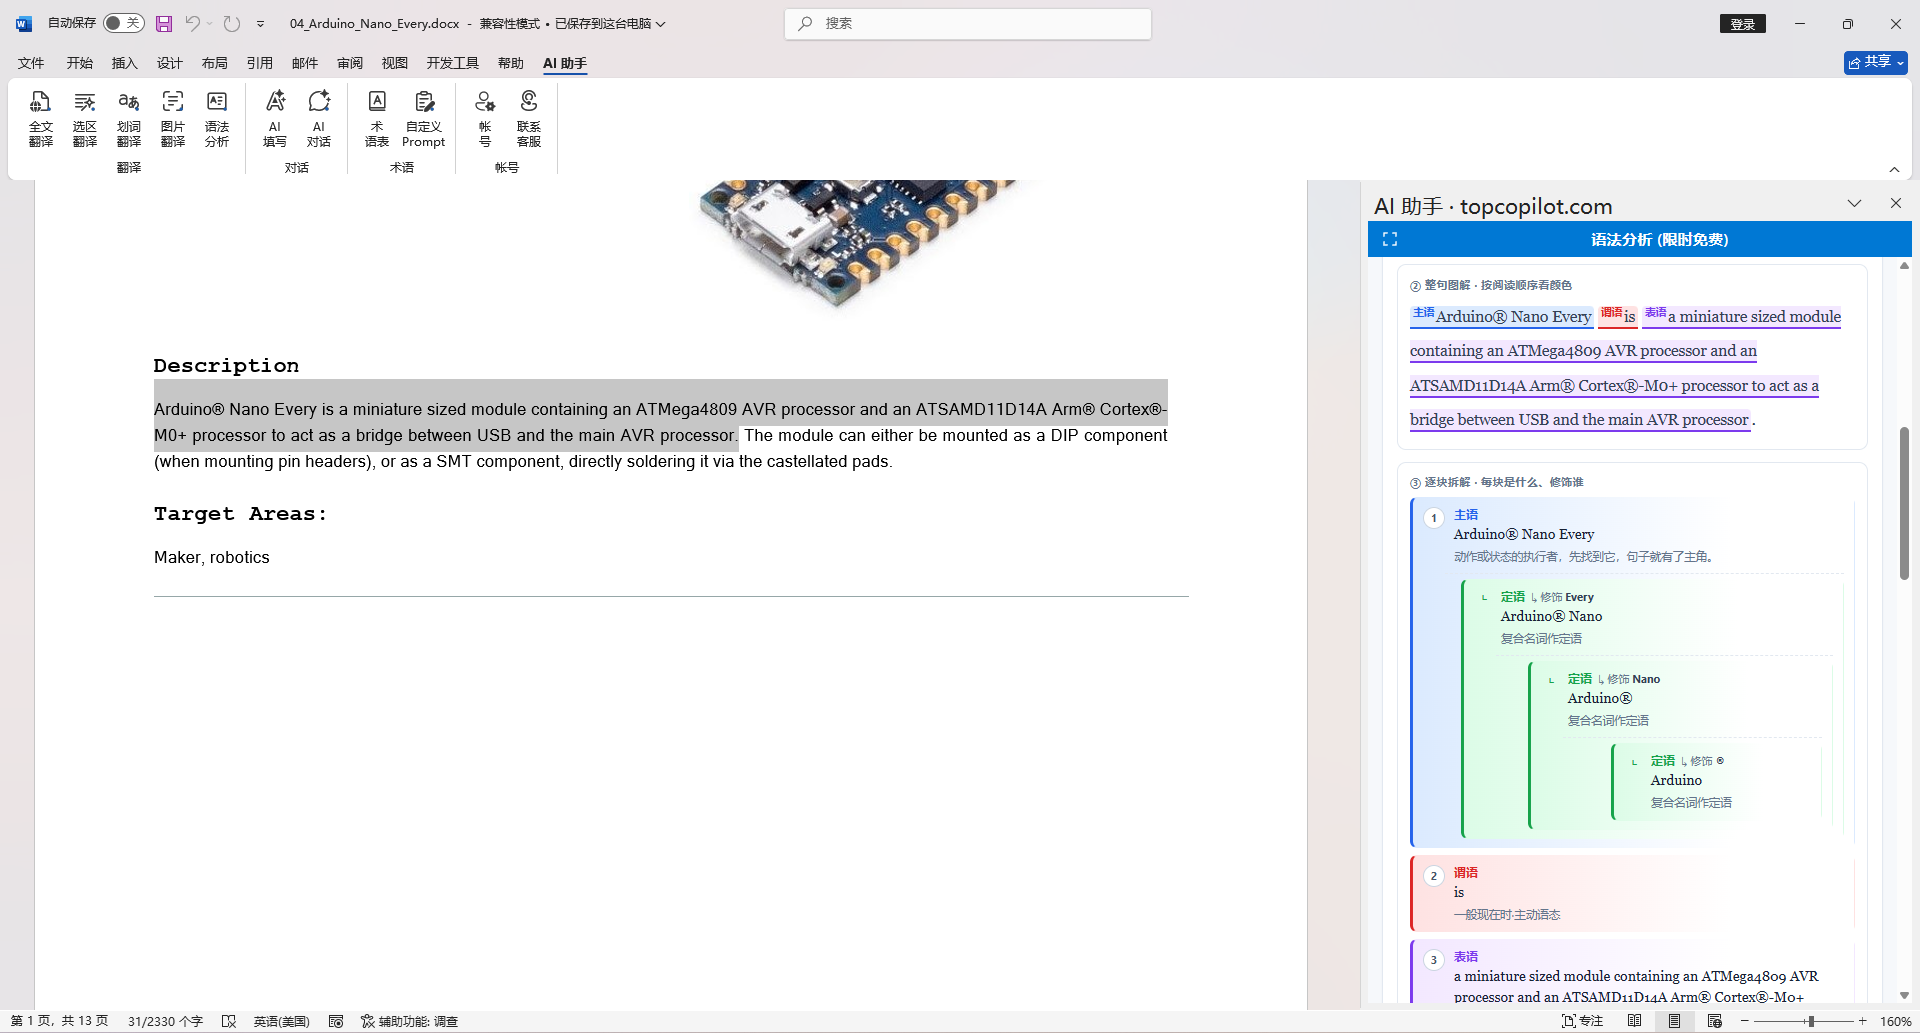
Task: Click the page count 第 1 页 status
Action: (59, 1021)
